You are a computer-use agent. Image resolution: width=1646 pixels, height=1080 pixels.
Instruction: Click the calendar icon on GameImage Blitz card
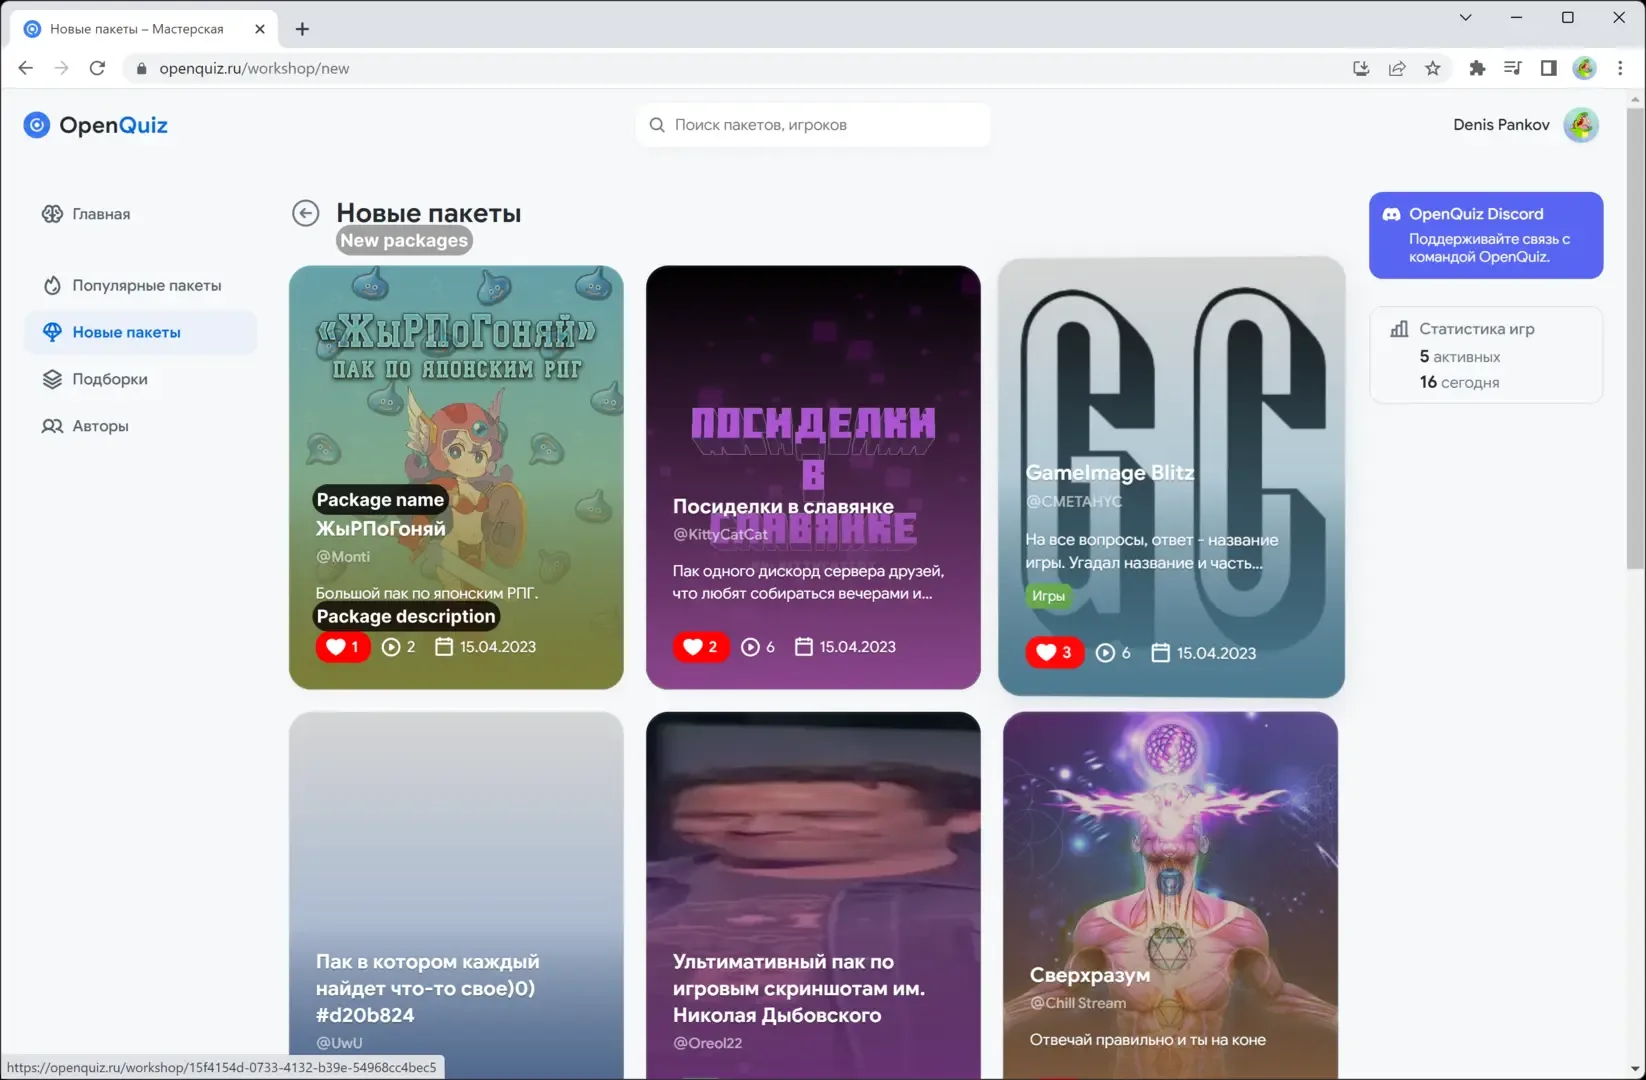click(1160, 653)
